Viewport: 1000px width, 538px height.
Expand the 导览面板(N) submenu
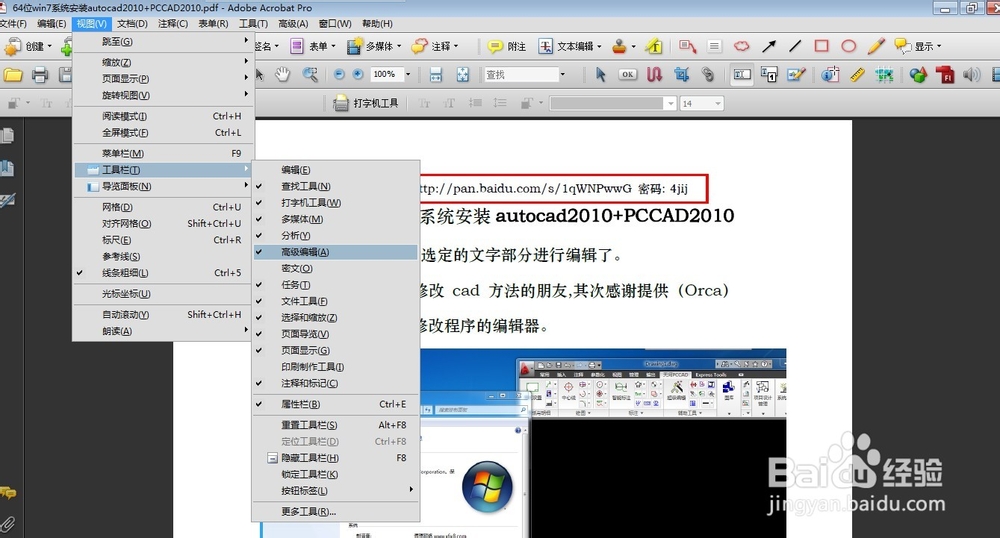point(163,186)
